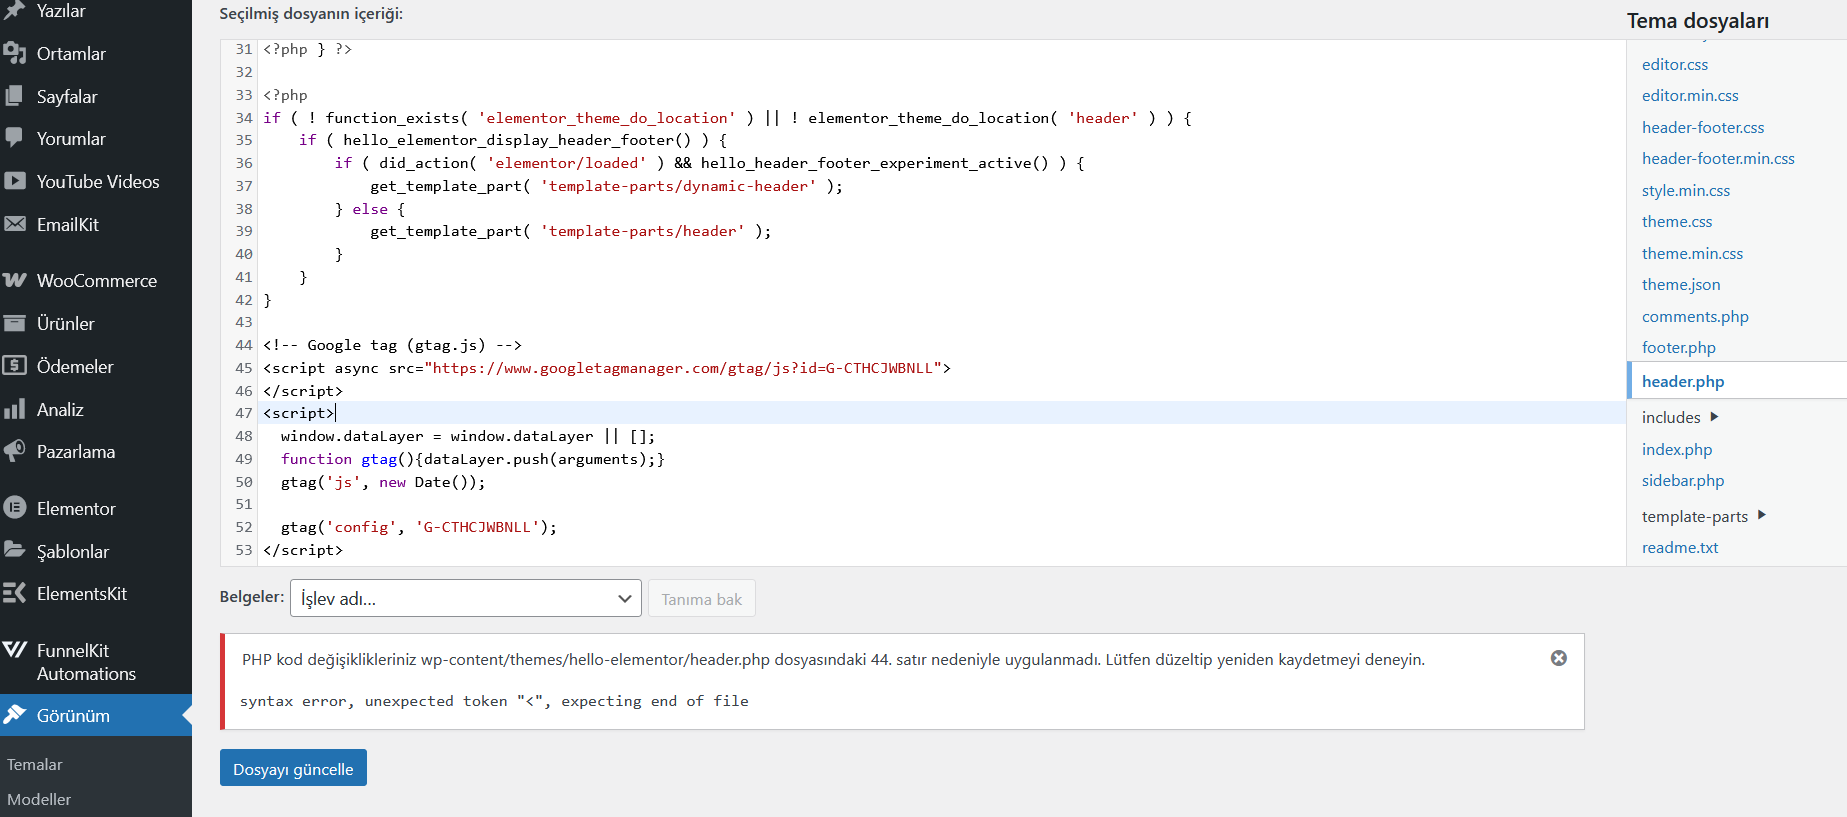This screenshot has width=1847, height=817.
Task: Expand the template-parts folder arrow
Action: coord(1761,515)
